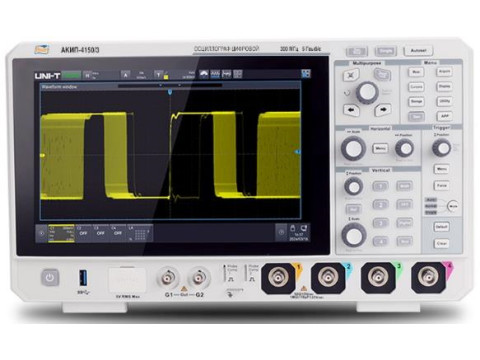Click the Vertical Position knob
This screenshot has height=360, width=480.
coord(353,186)
